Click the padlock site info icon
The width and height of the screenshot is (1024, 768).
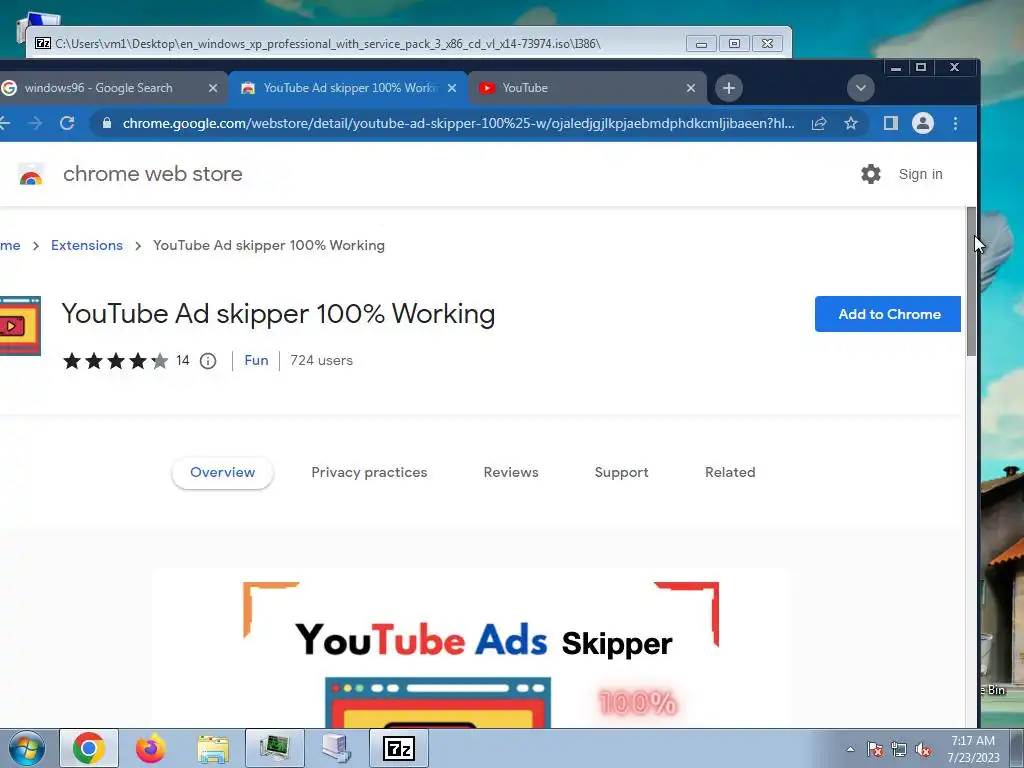[107, 123]
